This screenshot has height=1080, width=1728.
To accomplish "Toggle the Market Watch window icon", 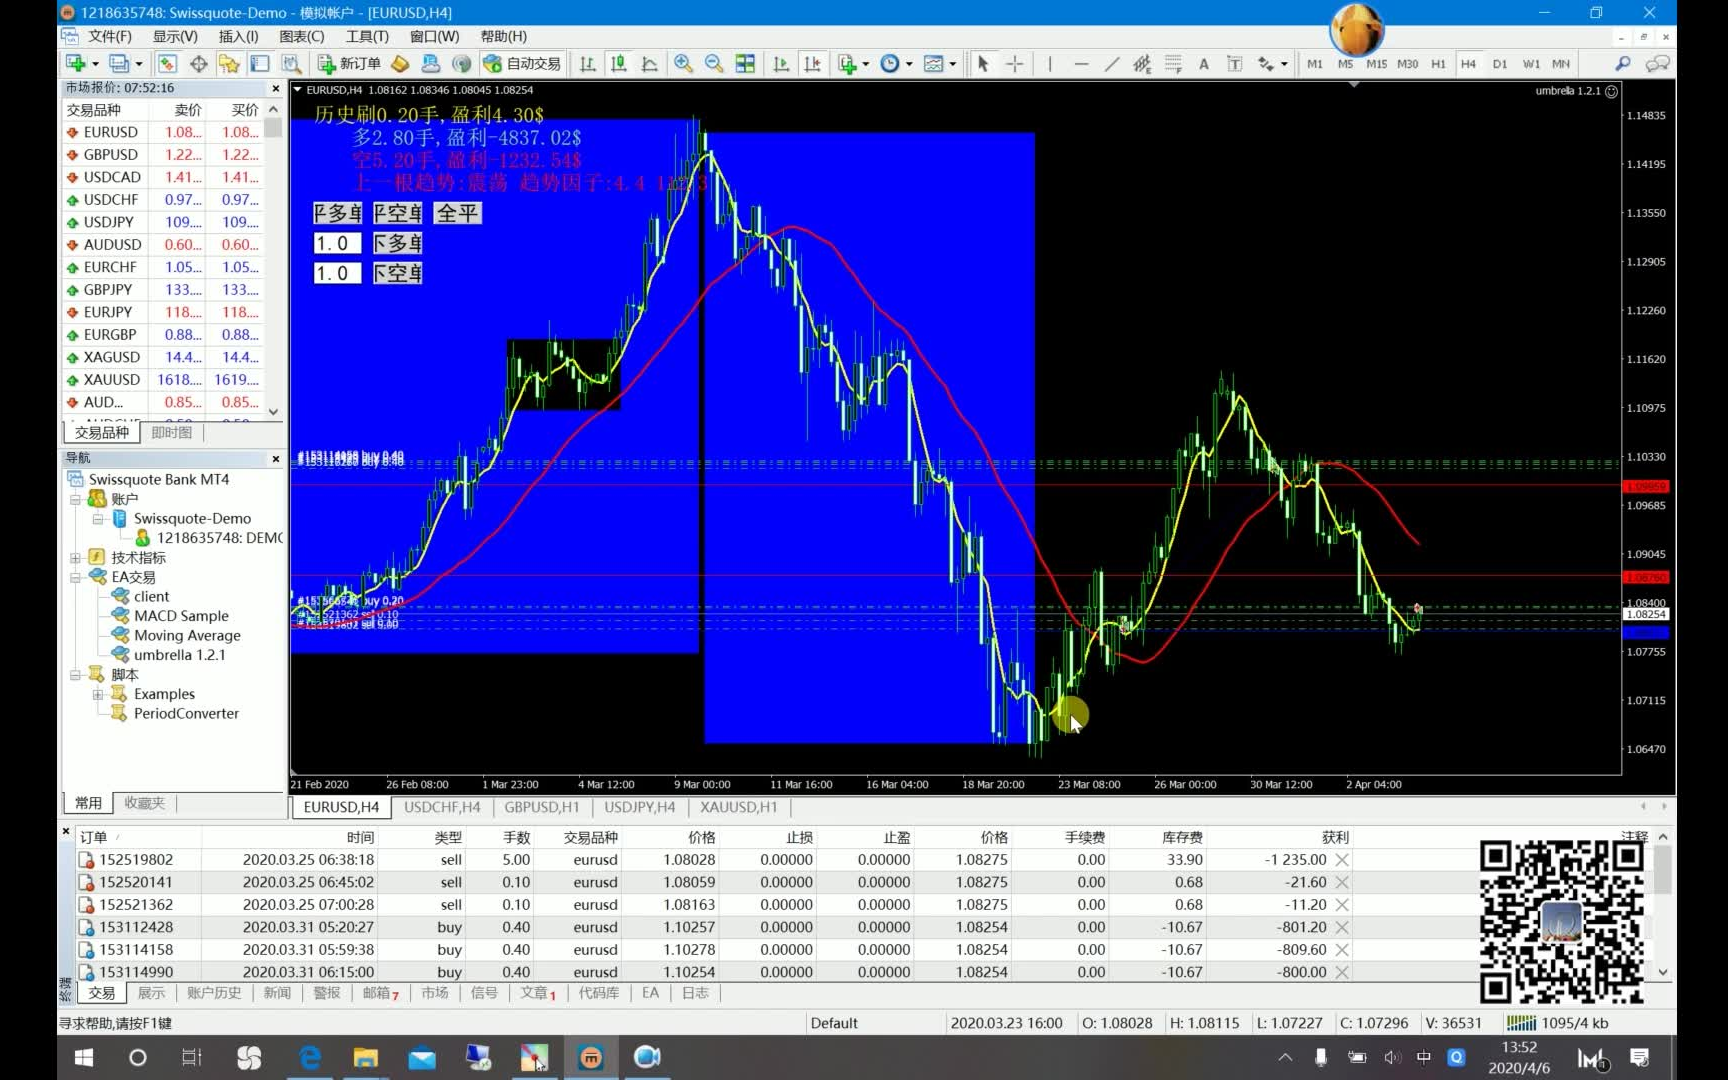I will click(167, 63).
